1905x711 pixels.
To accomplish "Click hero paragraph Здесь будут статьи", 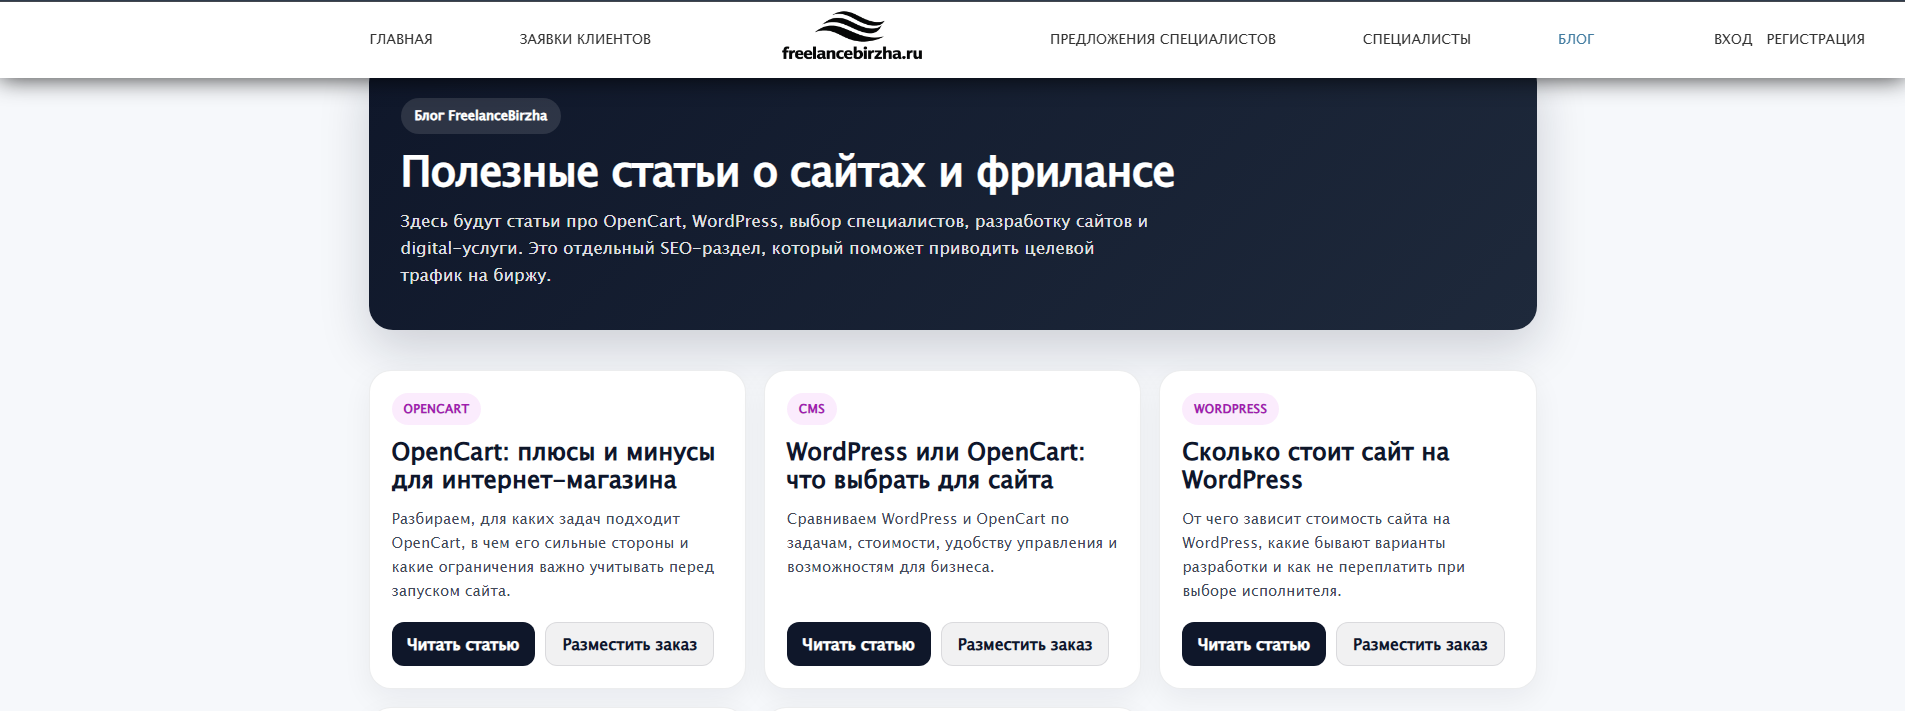I will (774, 248).
